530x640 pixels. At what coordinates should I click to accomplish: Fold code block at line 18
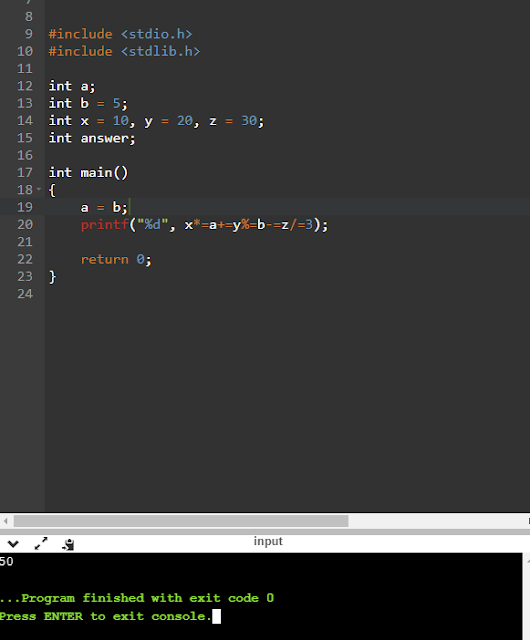coord(39,189)
